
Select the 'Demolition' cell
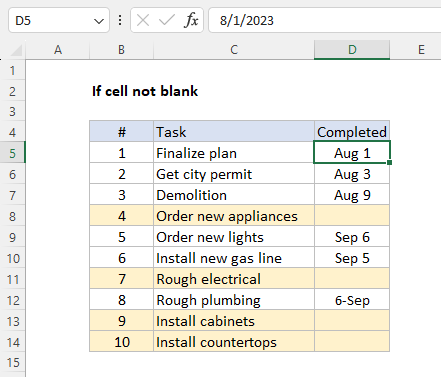pyautogui.click(x=234, y=195)
